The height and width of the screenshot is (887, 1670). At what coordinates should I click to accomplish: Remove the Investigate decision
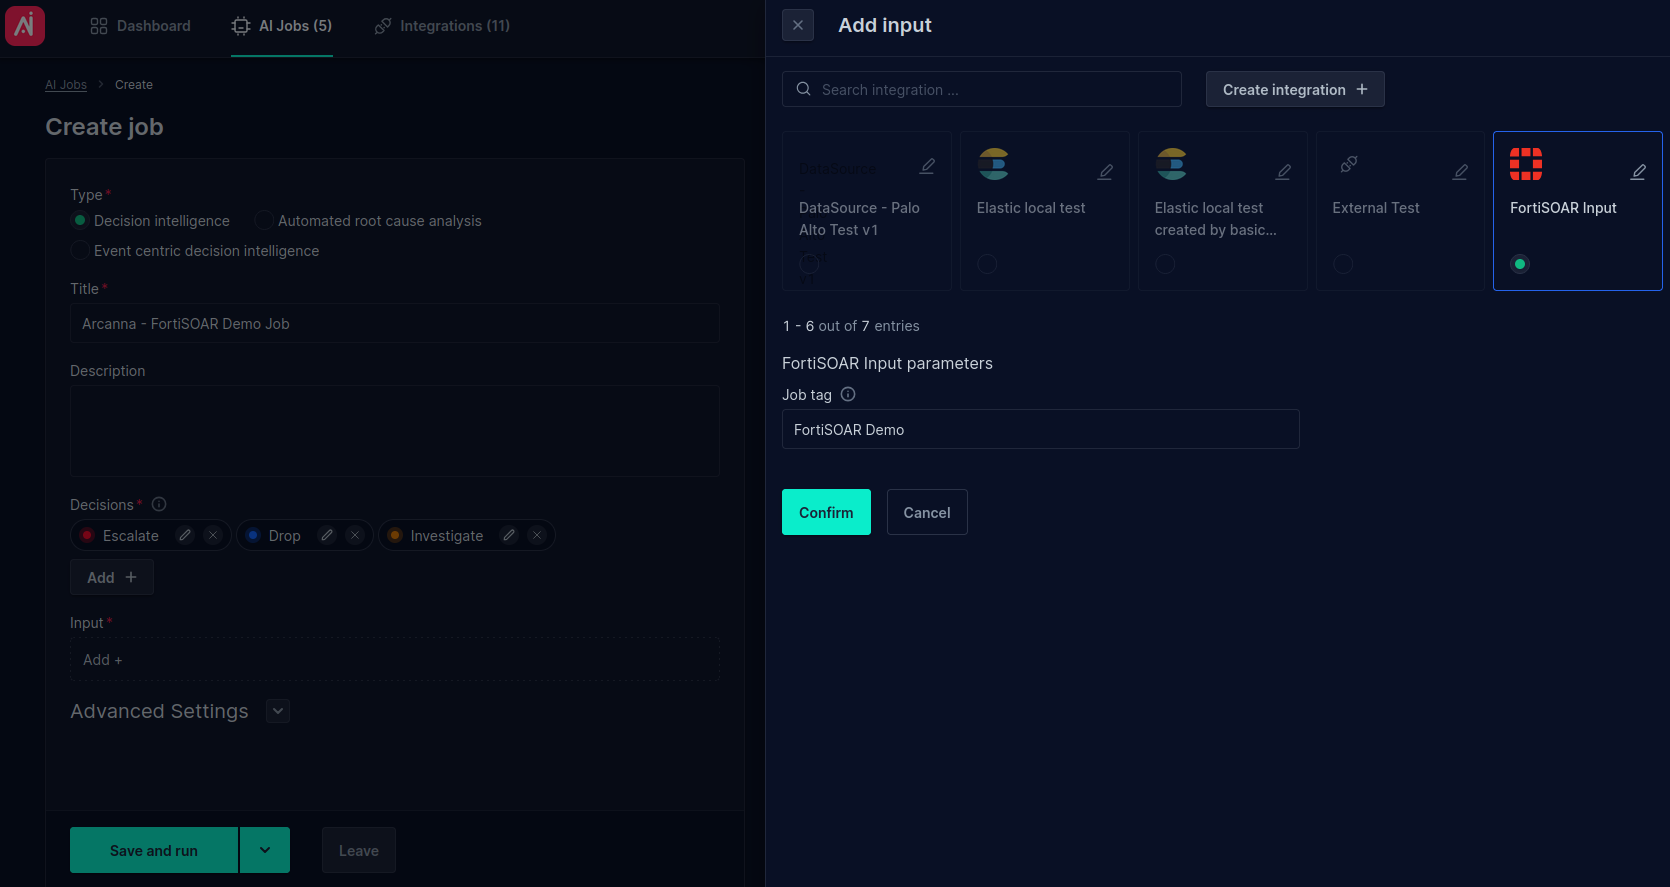pos(537,535)
